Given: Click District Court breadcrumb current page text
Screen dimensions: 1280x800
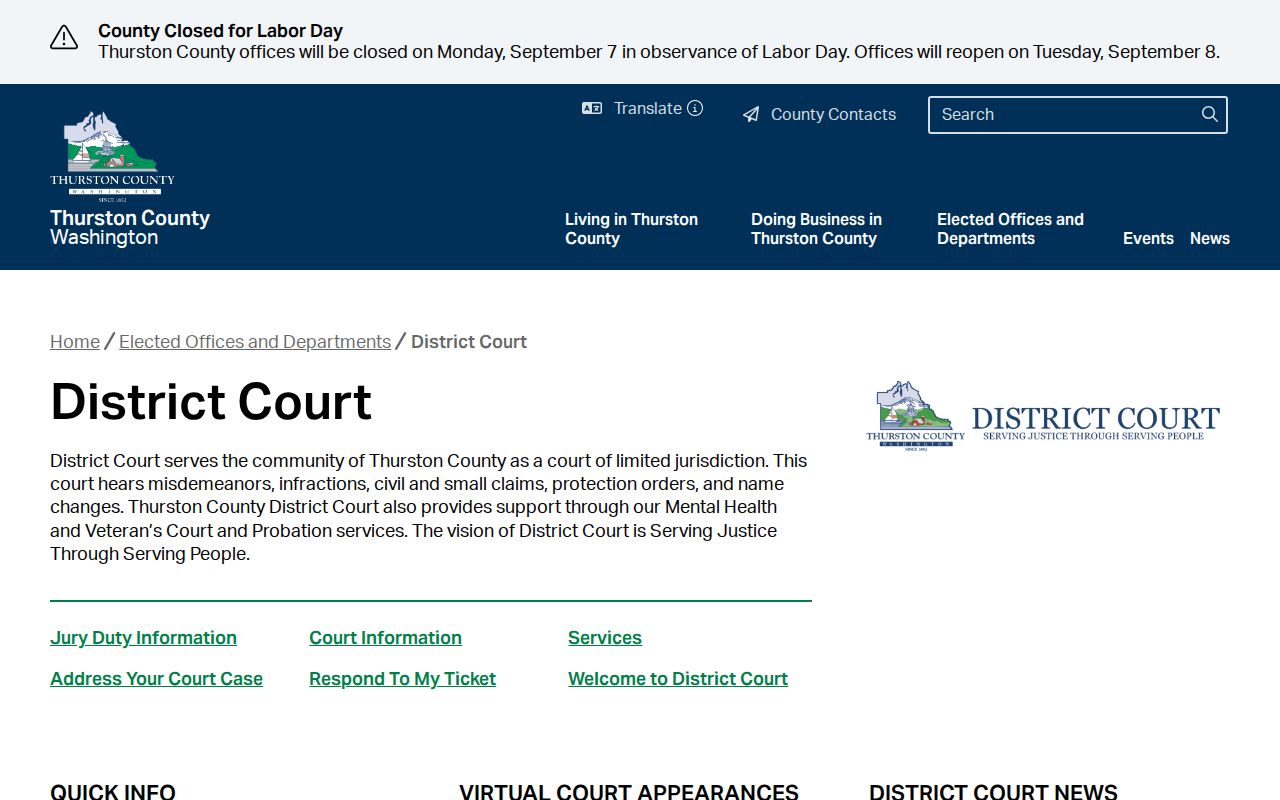Looking at the screenshot, I should 469,342.
